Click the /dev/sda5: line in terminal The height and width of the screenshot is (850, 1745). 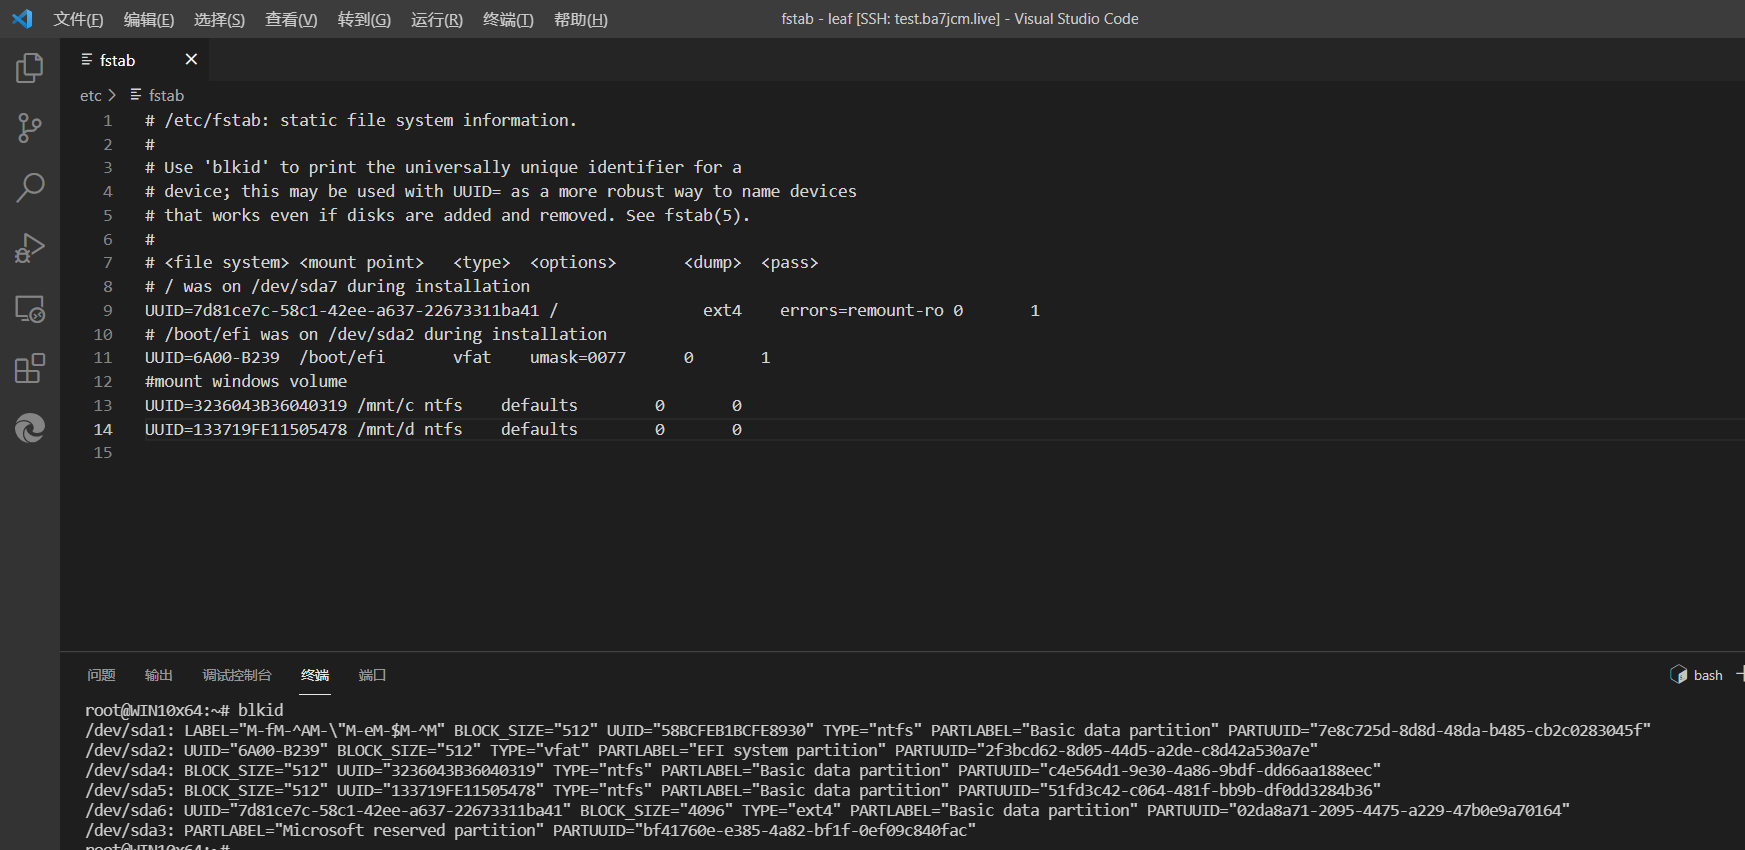733,790
